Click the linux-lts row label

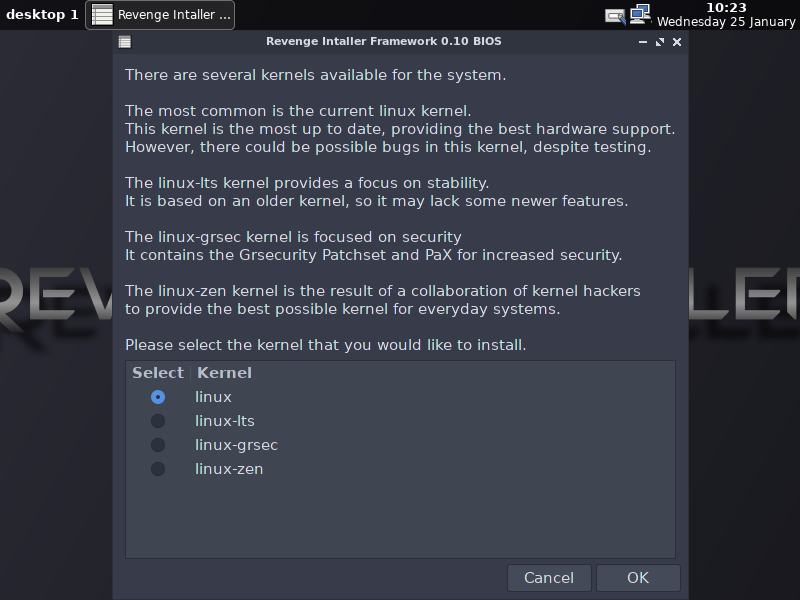[224, 421]
